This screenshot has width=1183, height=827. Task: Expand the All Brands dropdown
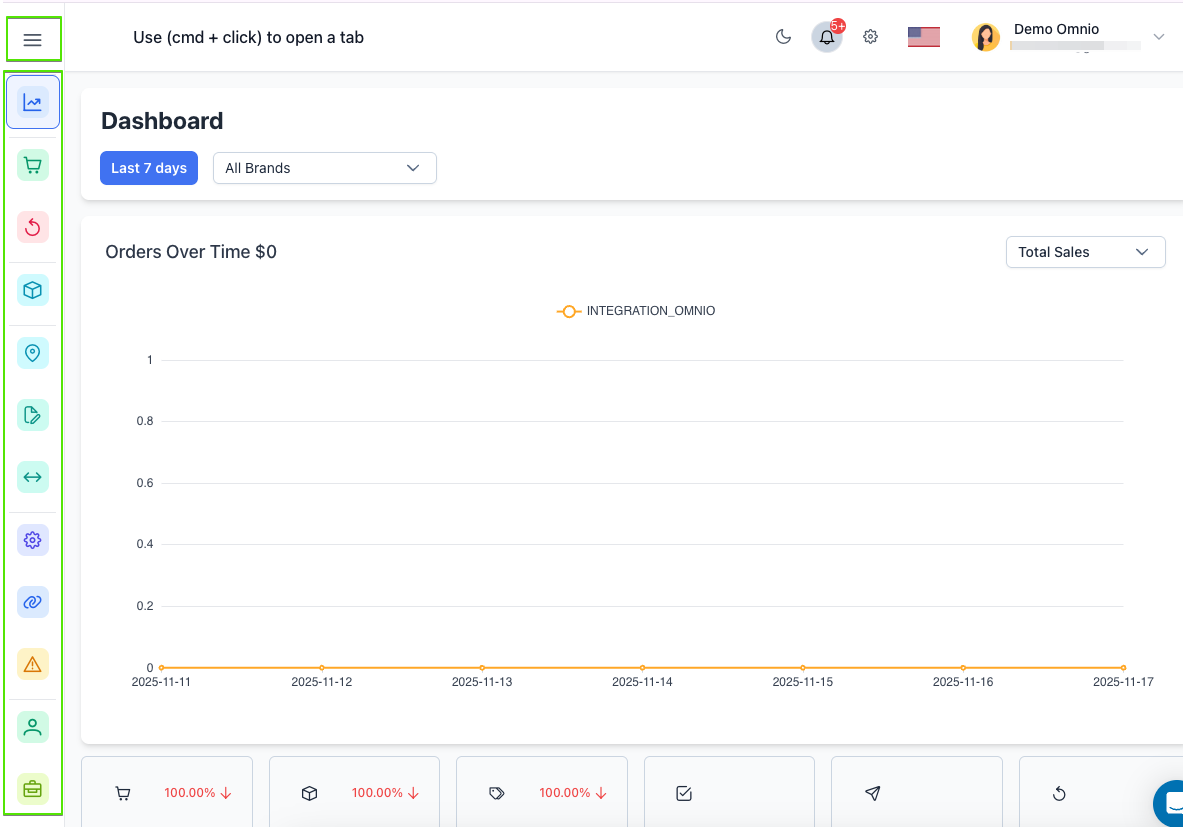click(x=325, y=168)
